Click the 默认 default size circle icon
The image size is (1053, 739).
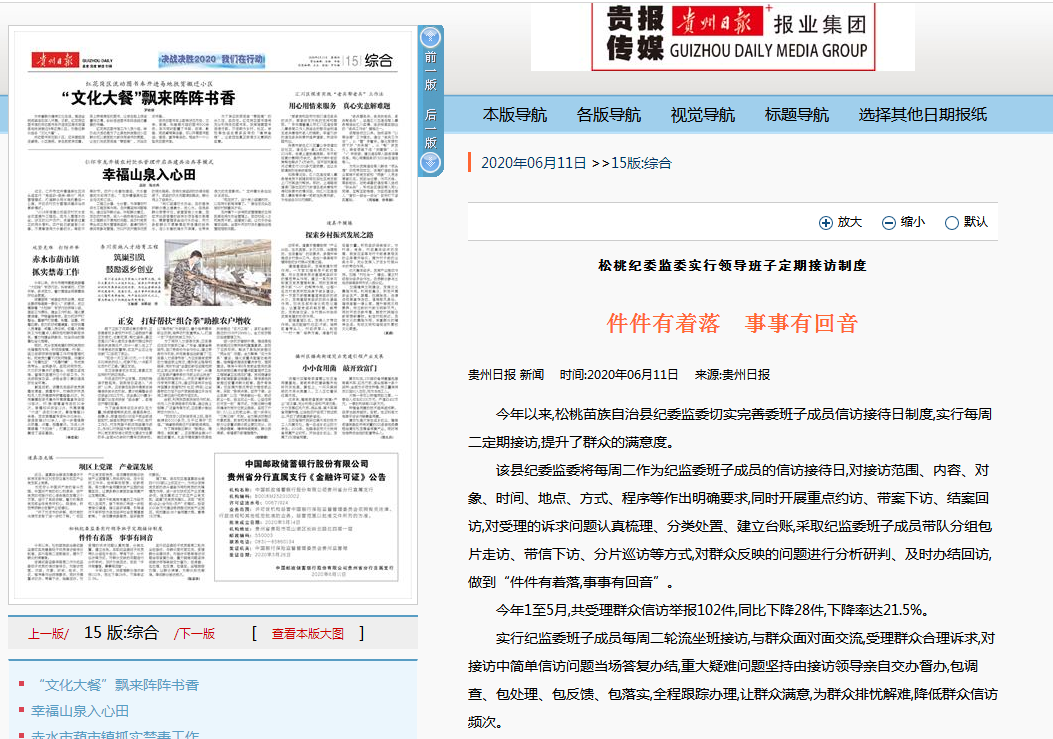[952, 222]
